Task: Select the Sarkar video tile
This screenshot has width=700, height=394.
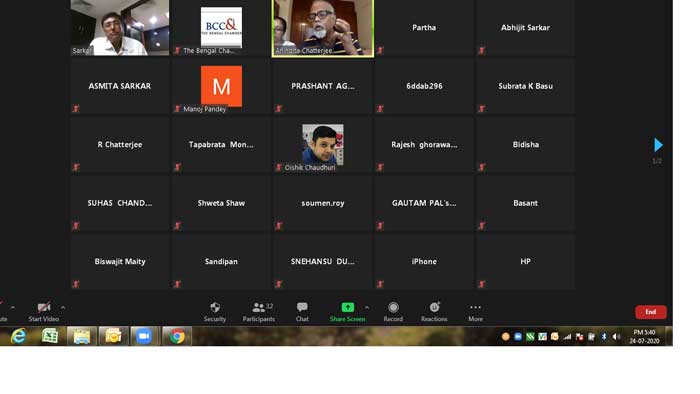Action: (x=120, y=28)
